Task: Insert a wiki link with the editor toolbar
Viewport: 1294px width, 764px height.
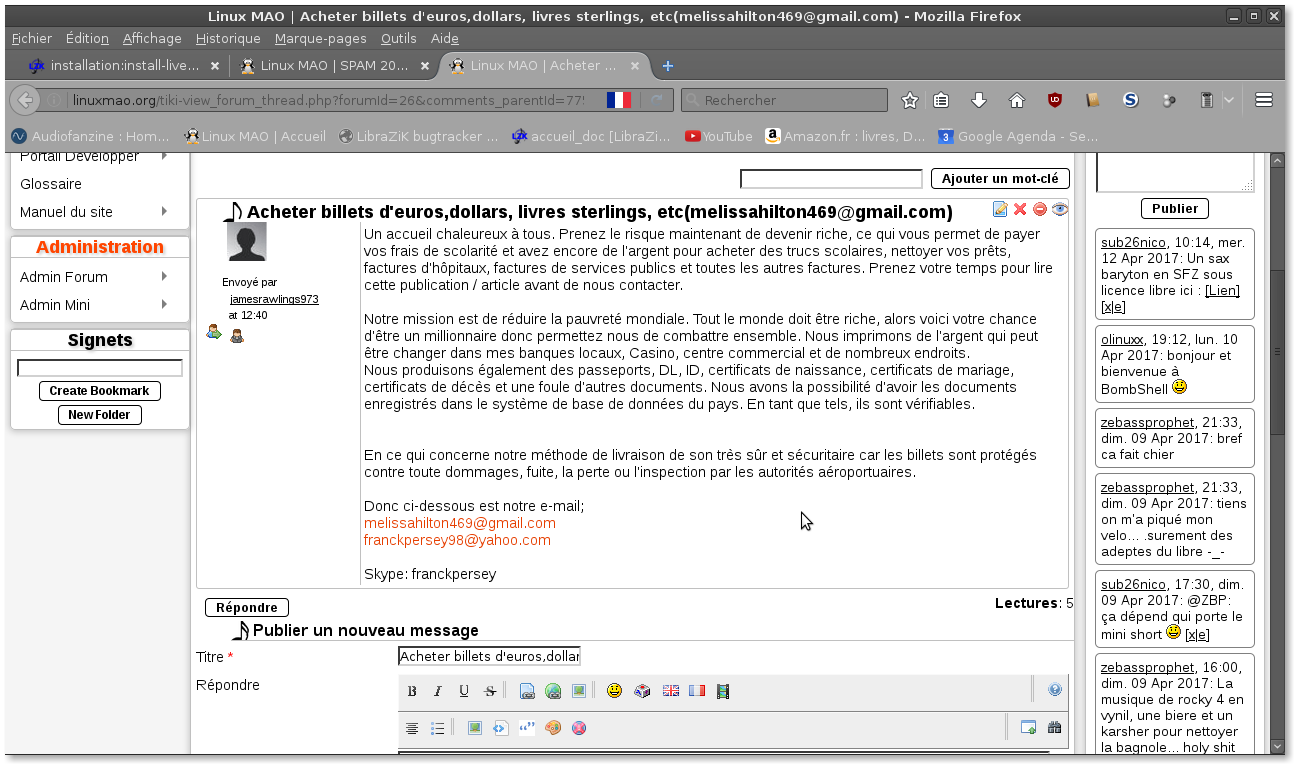Action: (x=527, y=691)
